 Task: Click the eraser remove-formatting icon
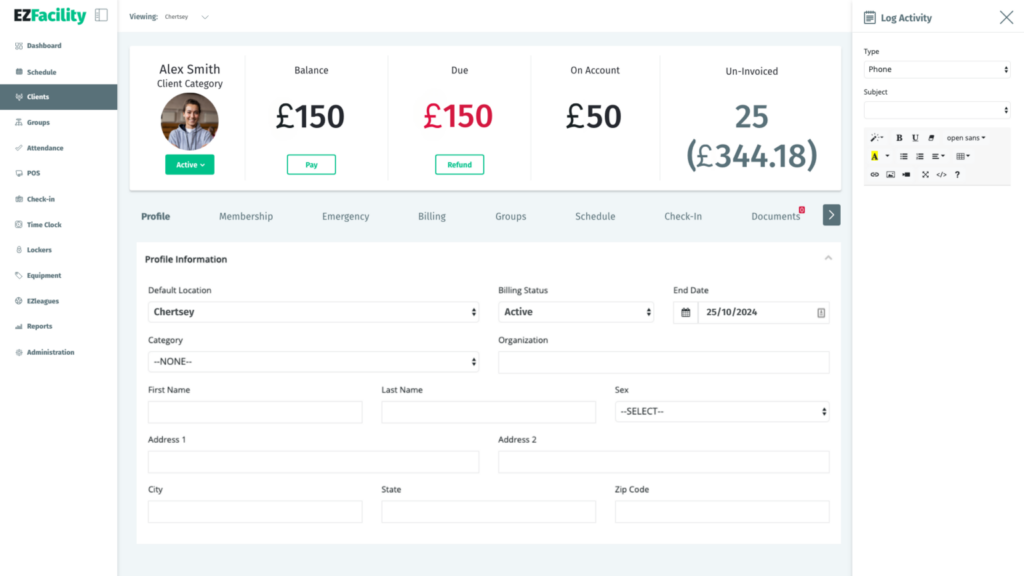(x=931, y=138)
